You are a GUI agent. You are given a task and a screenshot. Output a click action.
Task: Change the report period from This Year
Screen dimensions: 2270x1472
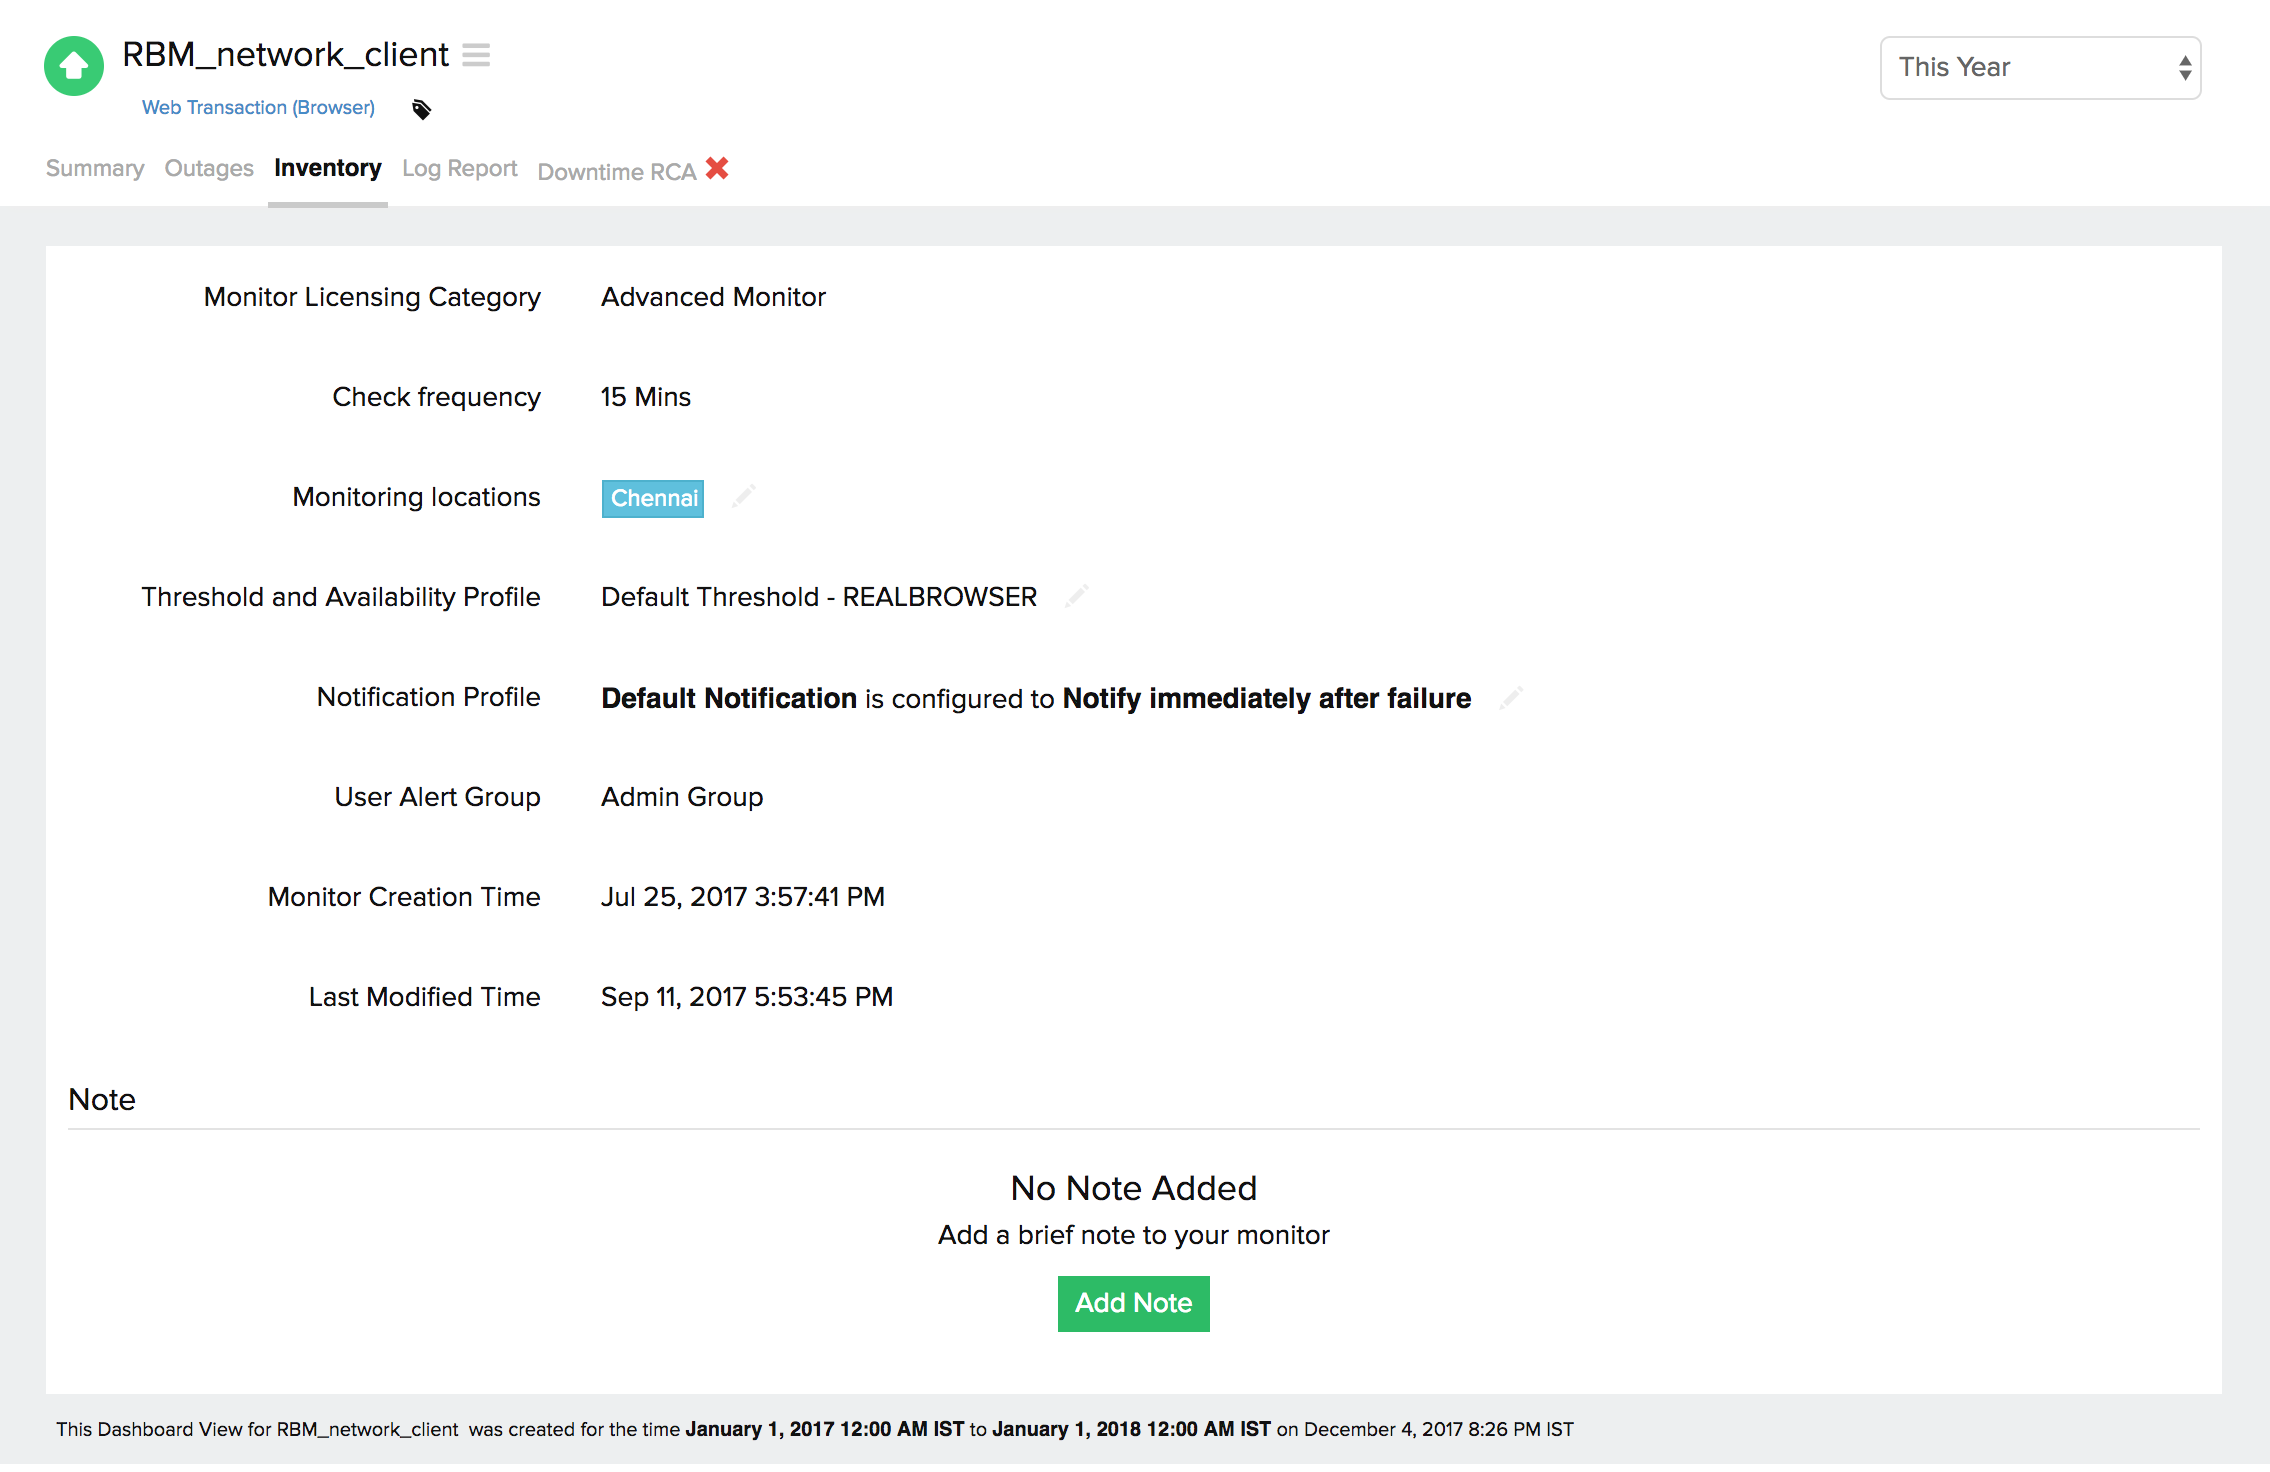[x=2040, y=67]
